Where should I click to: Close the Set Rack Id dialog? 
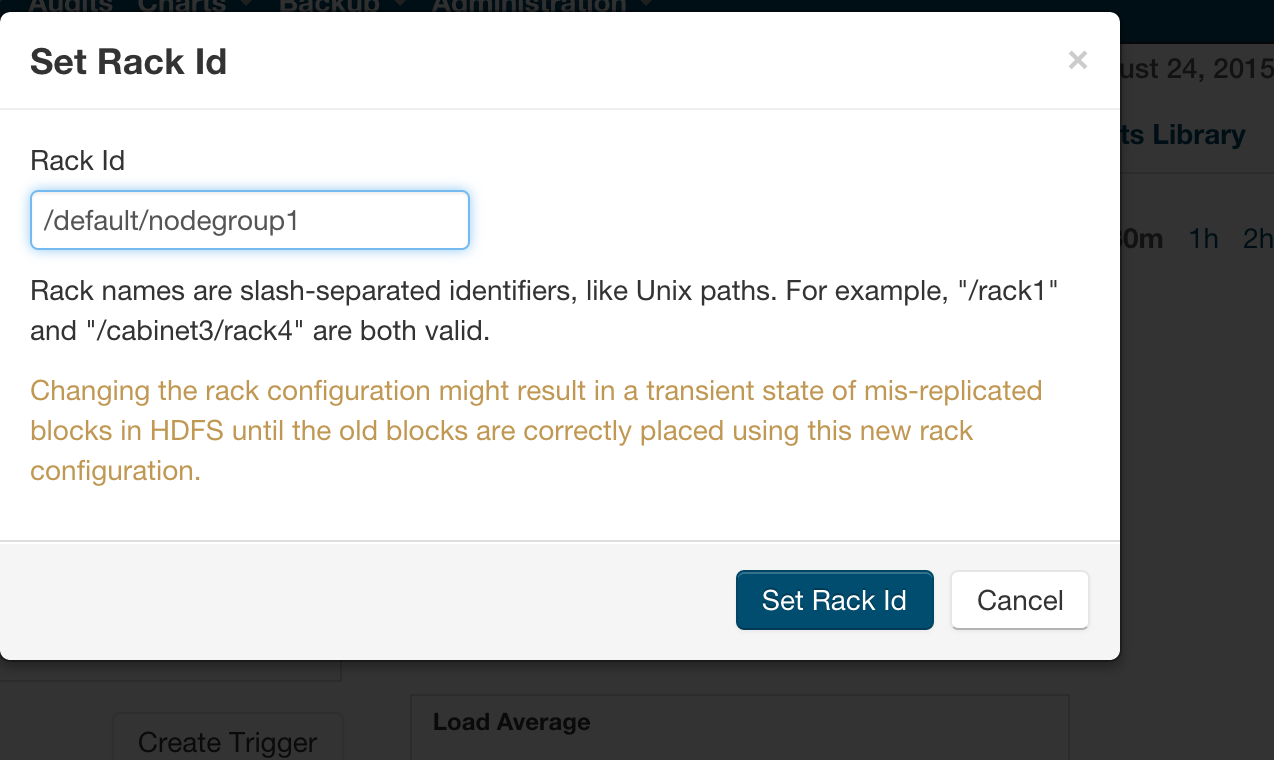click(1077, 61)
